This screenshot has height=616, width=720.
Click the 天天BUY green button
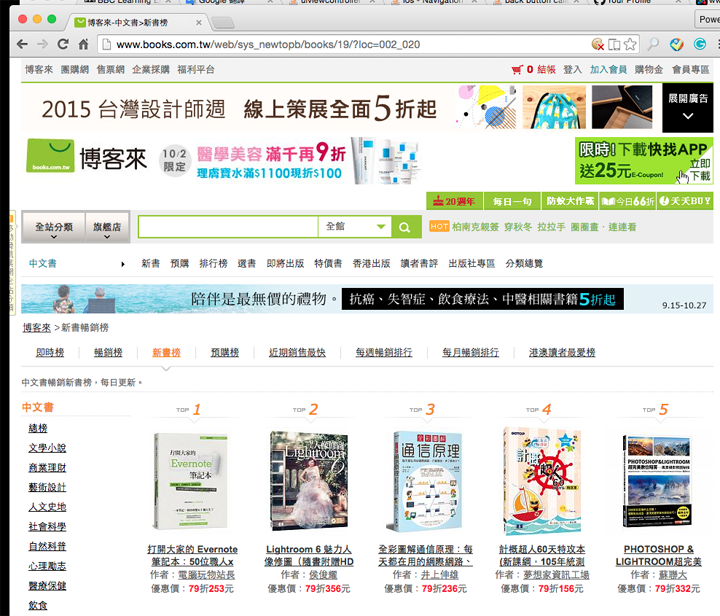tap(685, 201)
